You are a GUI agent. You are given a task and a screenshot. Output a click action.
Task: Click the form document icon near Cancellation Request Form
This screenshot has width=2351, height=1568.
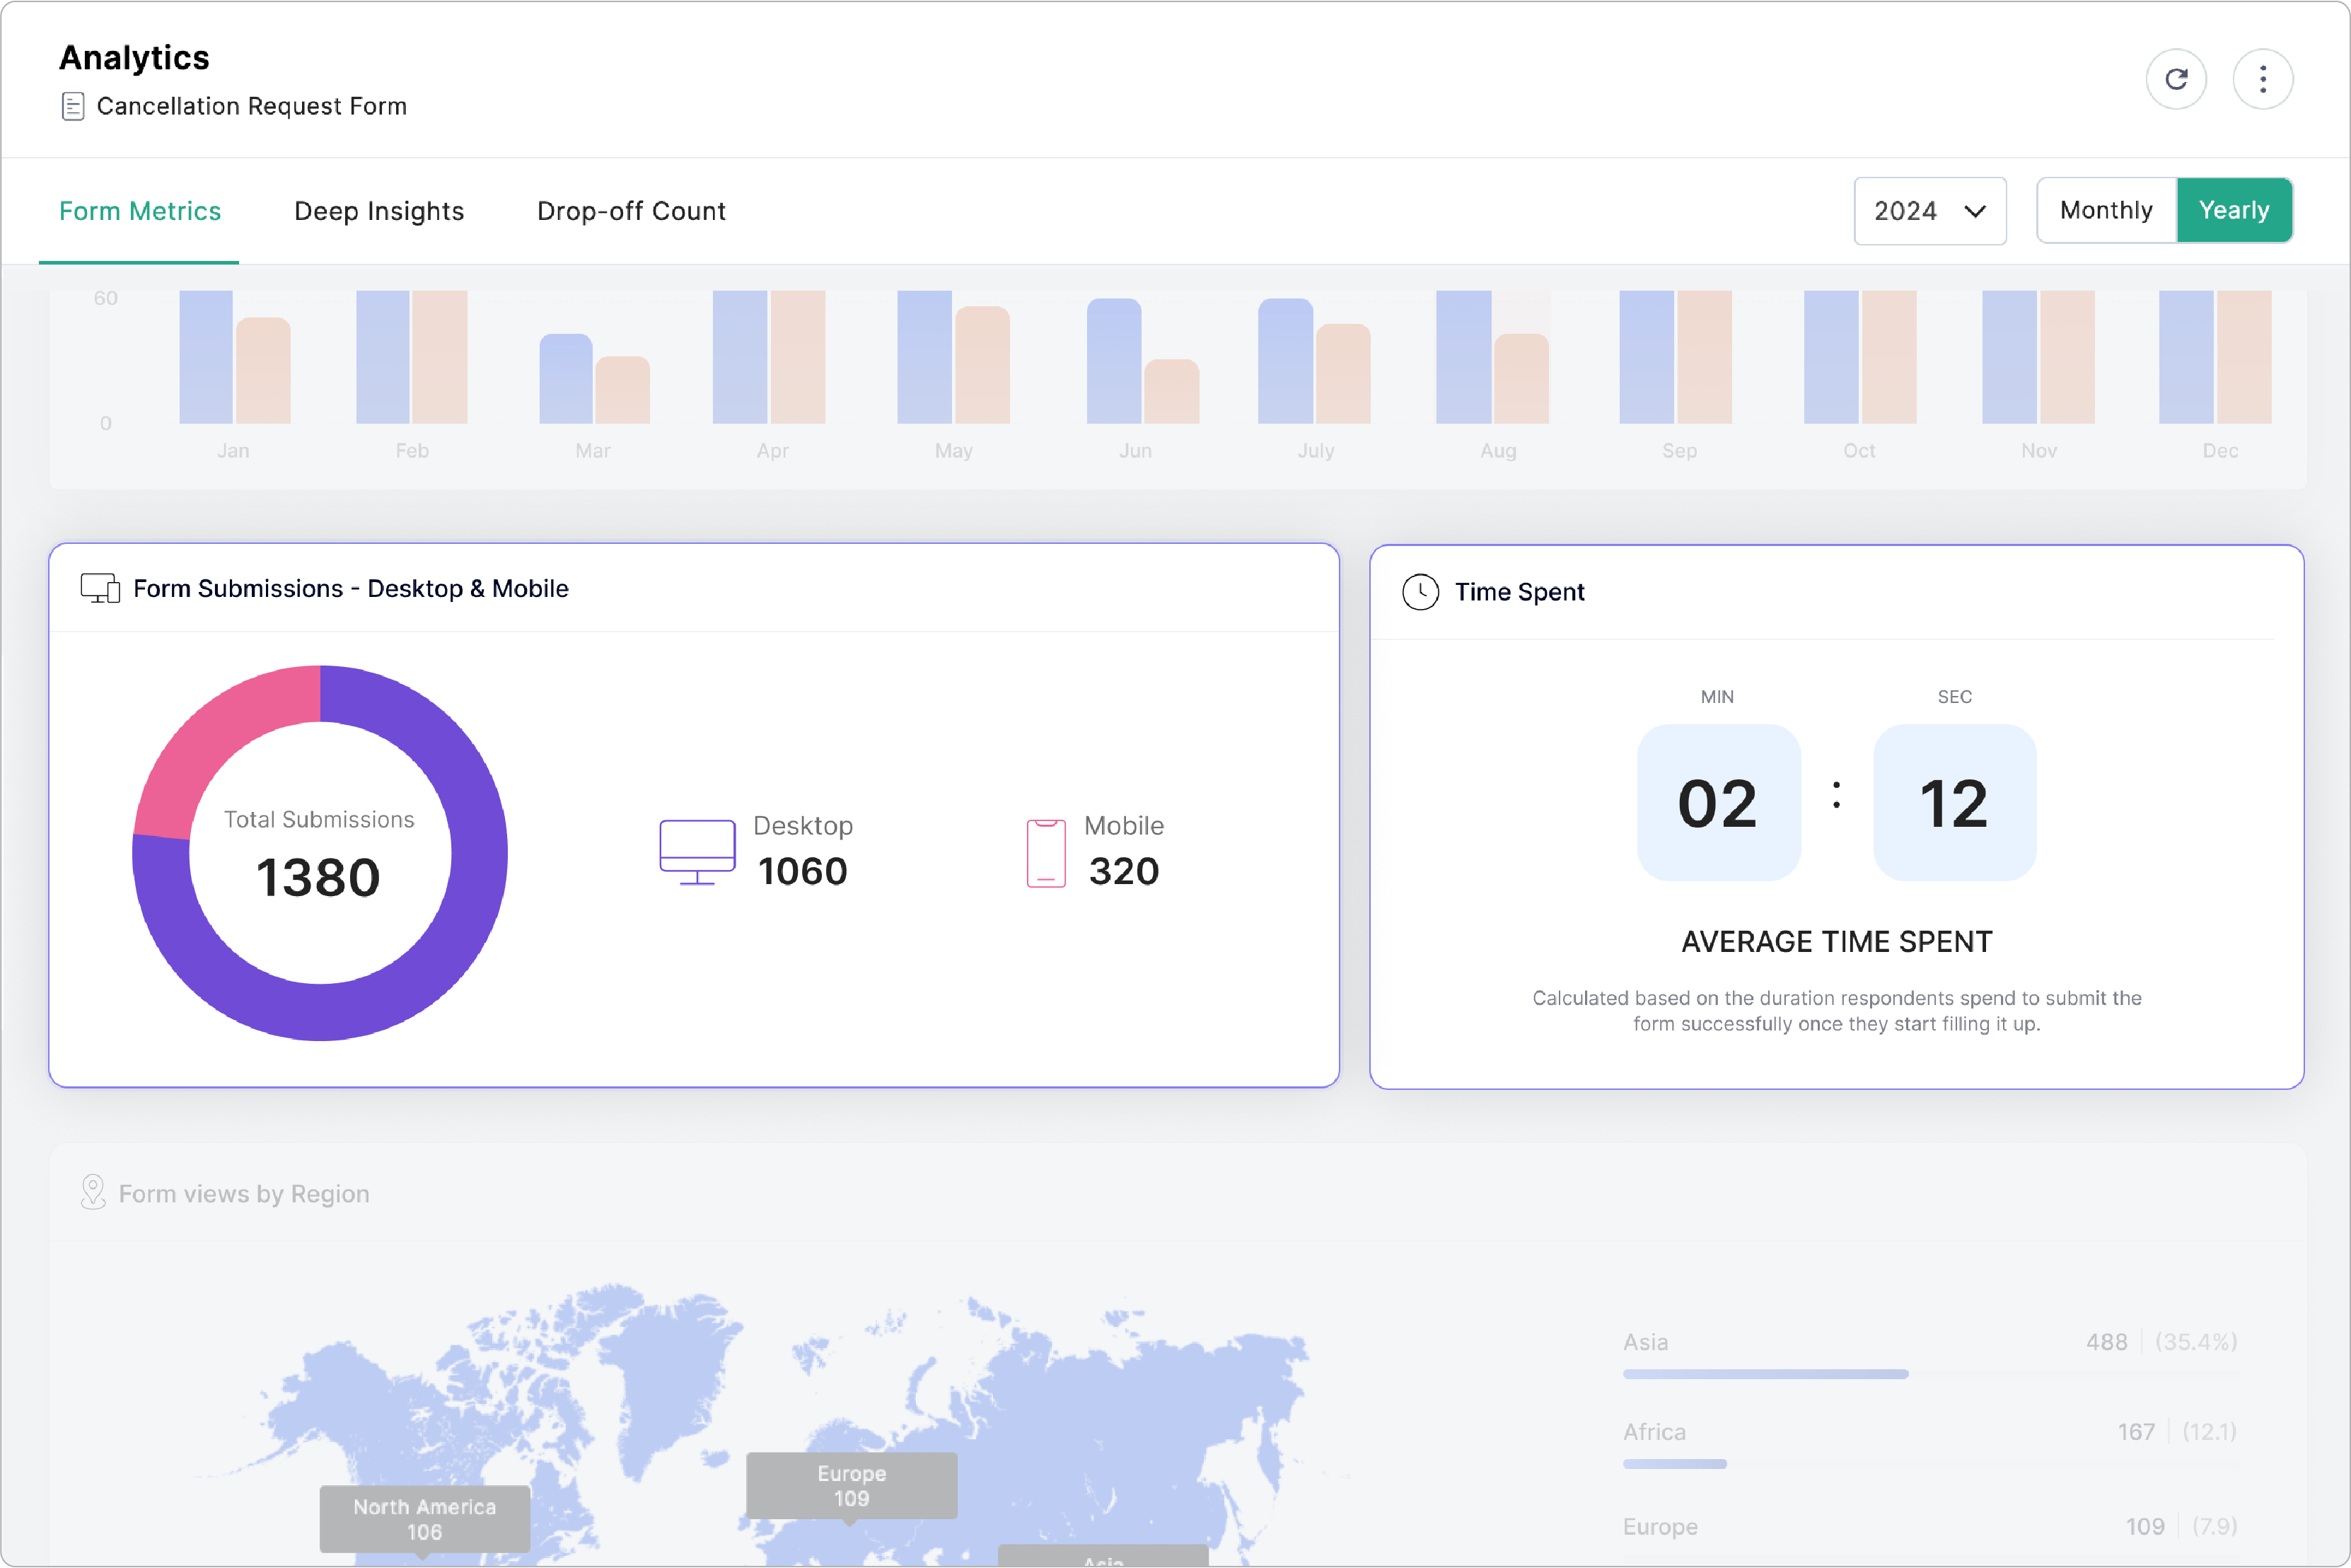pyautogui.click(x=73, y=106)
